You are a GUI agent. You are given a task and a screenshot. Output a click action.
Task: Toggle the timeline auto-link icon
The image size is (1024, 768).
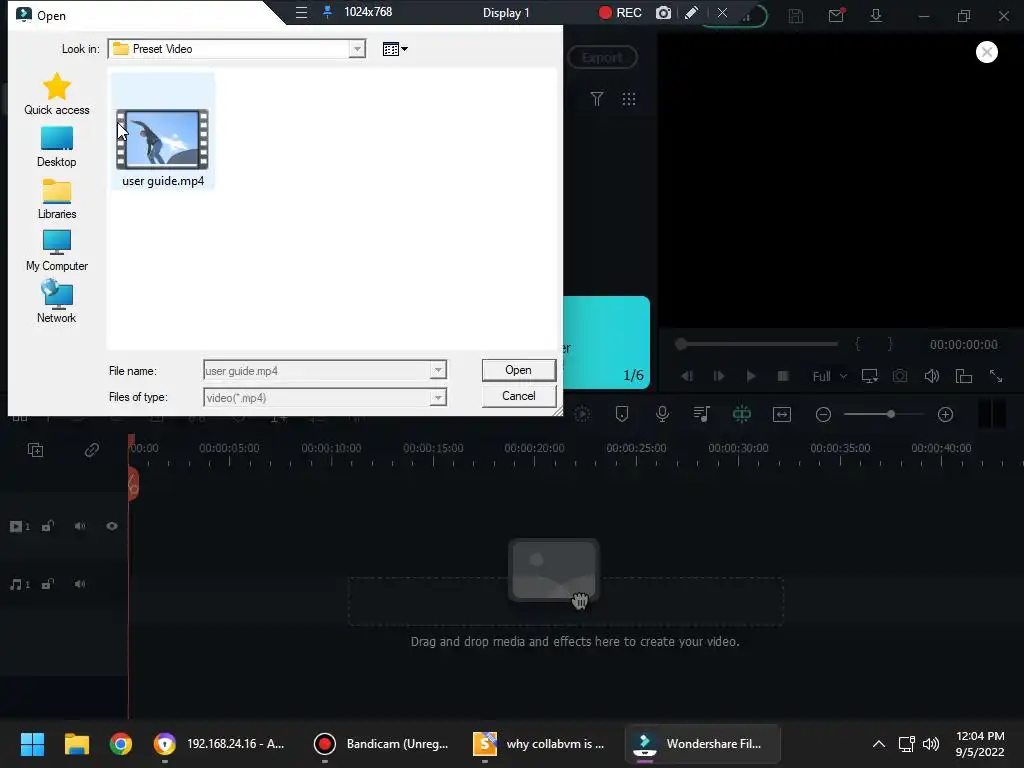point(91,449)
